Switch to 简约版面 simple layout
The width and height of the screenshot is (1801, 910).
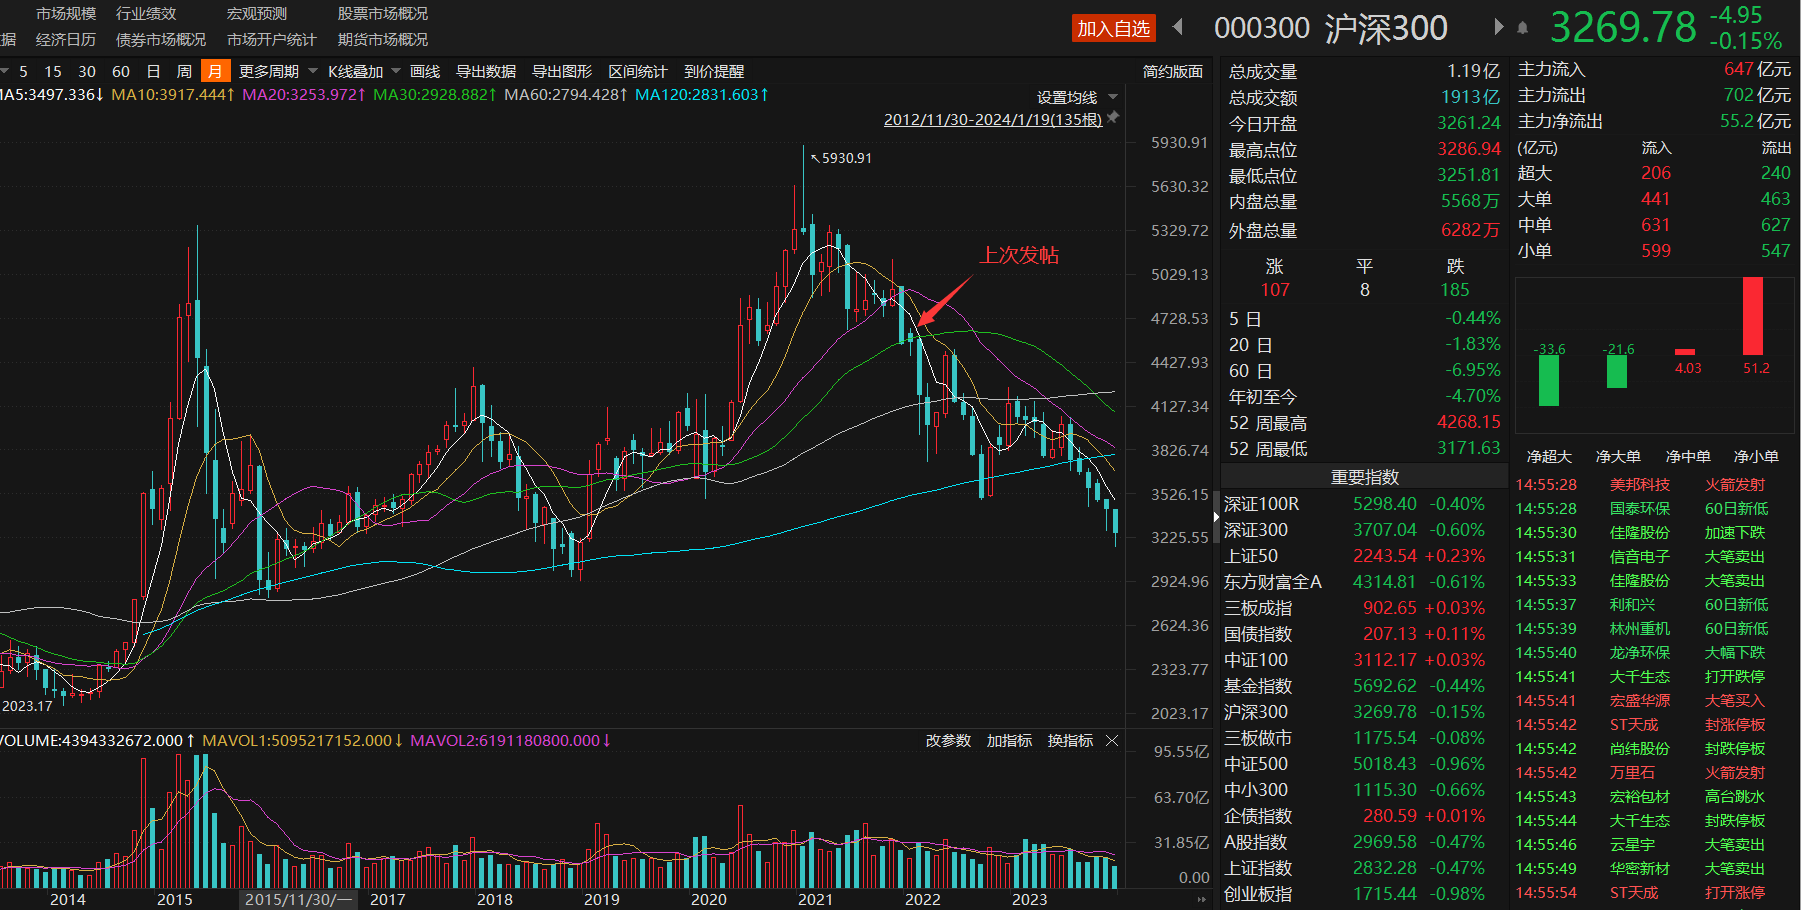click(1173, 71)
